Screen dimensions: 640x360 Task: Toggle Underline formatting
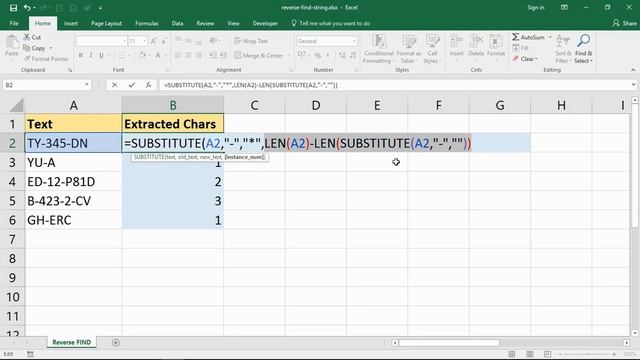pos(101,55)
